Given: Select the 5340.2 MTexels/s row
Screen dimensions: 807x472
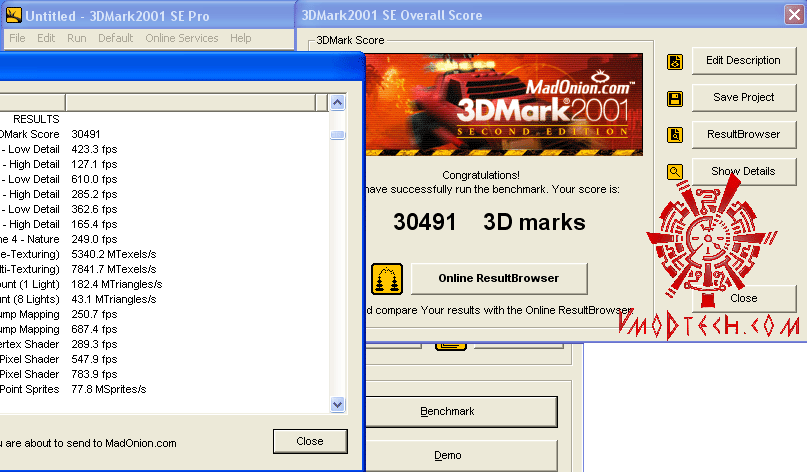Looking at the screenshot, I should tap(165, 254).
